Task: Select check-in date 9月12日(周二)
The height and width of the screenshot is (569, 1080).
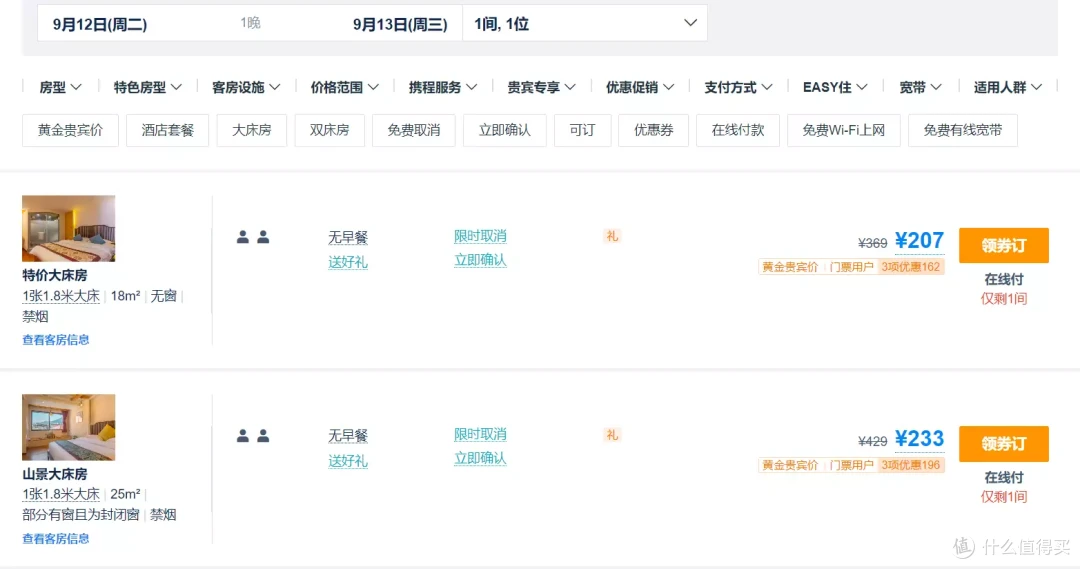Action: (x=100, y=24)
